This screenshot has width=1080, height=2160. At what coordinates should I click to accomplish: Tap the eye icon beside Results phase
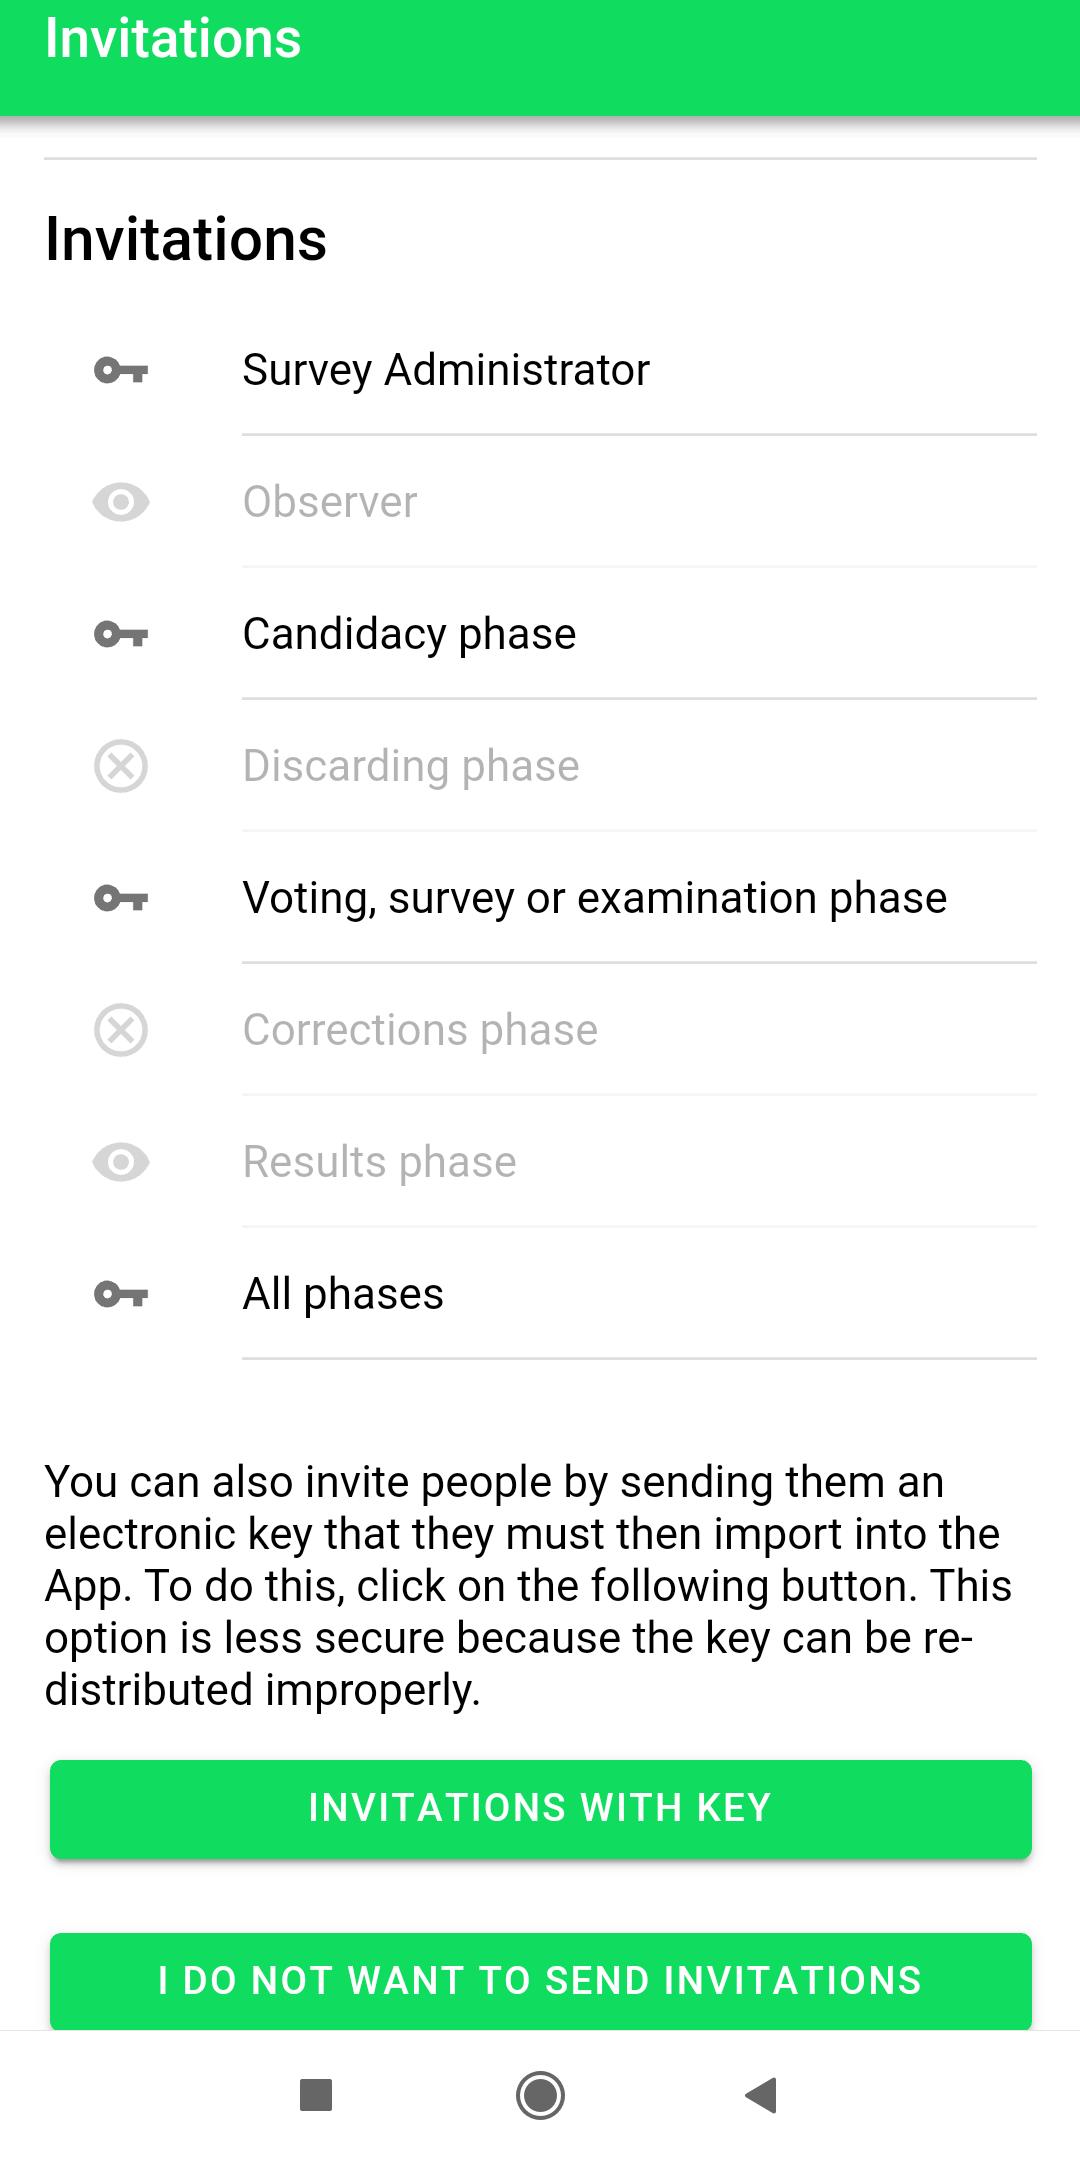[121, 1162]
